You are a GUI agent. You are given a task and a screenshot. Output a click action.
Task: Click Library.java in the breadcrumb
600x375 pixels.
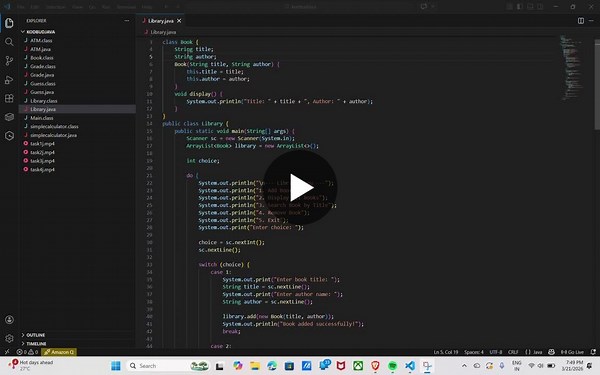pos(163,32)
